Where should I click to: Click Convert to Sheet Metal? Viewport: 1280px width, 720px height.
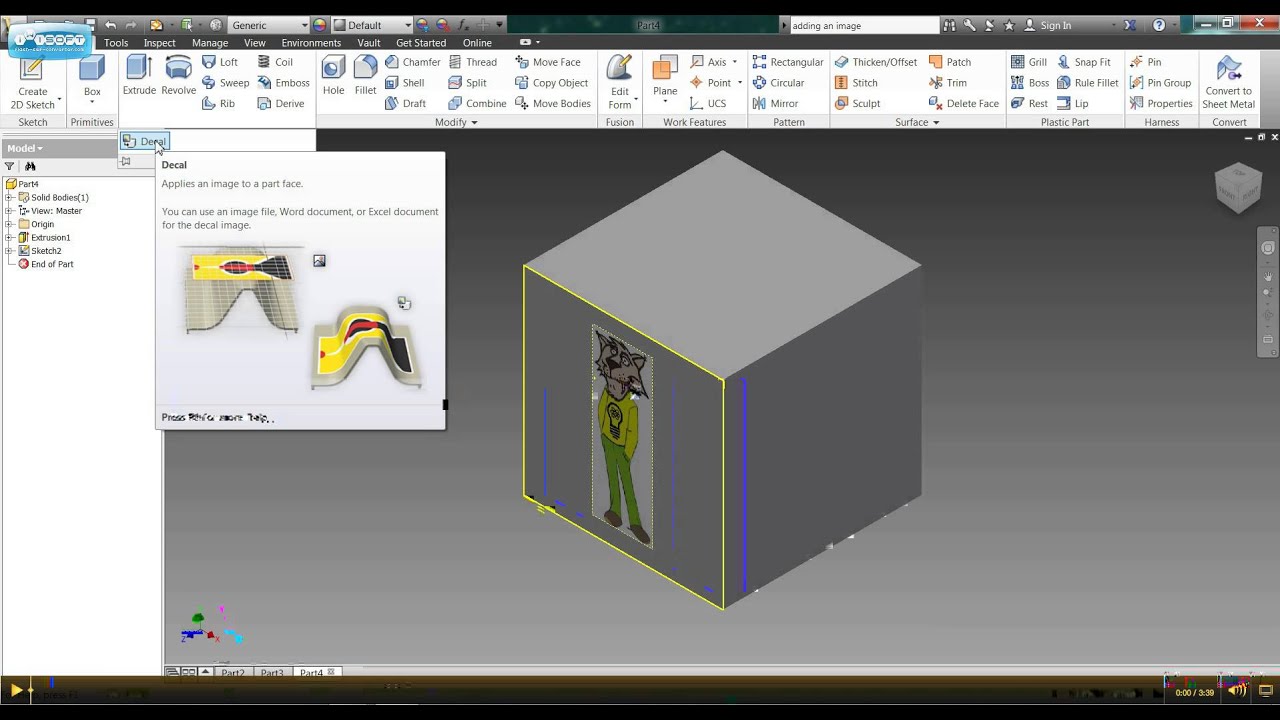pos(1228,82)
